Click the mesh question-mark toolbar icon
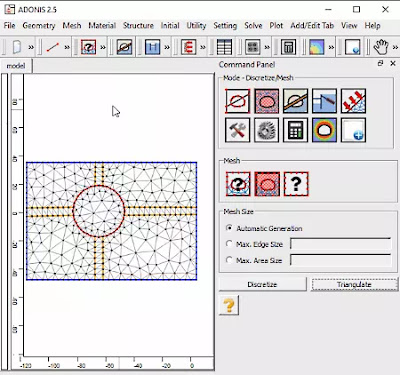This screenshot has height=375, width=400. pos(88,47)
